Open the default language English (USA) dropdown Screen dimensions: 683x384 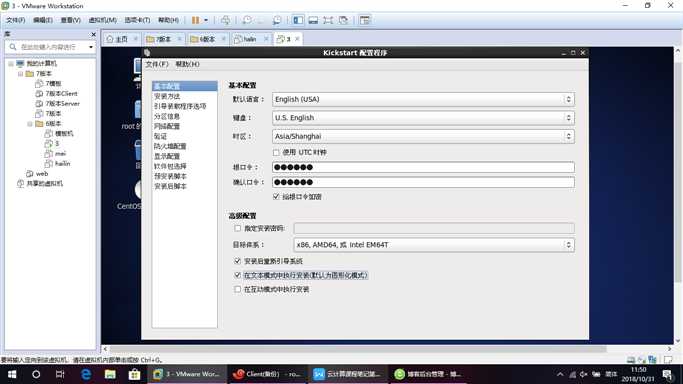(423, 99)
